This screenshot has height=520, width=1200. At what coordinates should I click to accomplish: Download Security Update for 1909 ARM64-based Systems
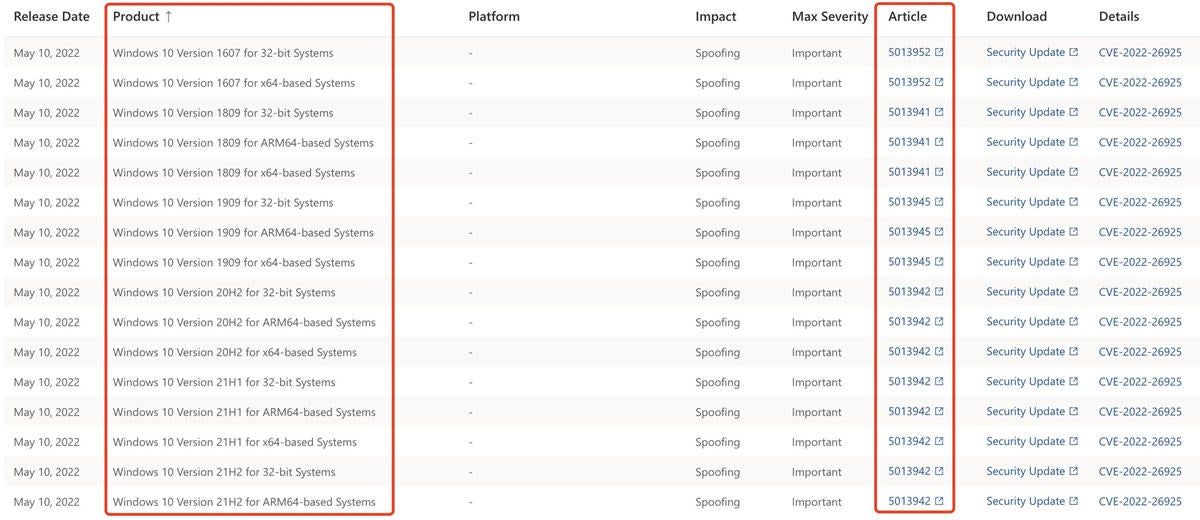coord(1025,232)
